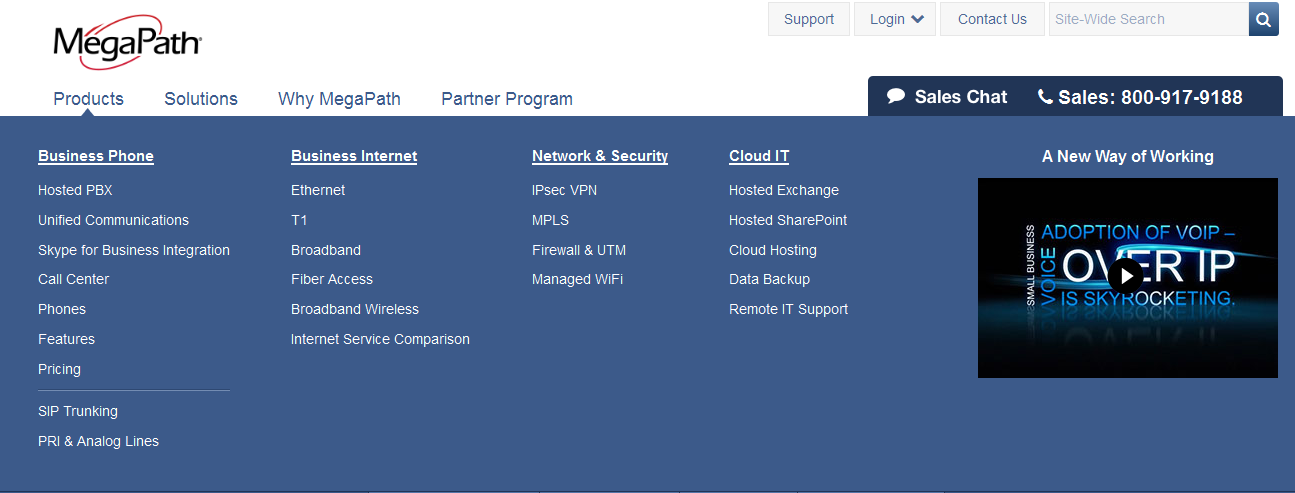Viewport: 1295px width, 493px height.
Task: Expand the Login dropdown
Action: tap(894, 19)
